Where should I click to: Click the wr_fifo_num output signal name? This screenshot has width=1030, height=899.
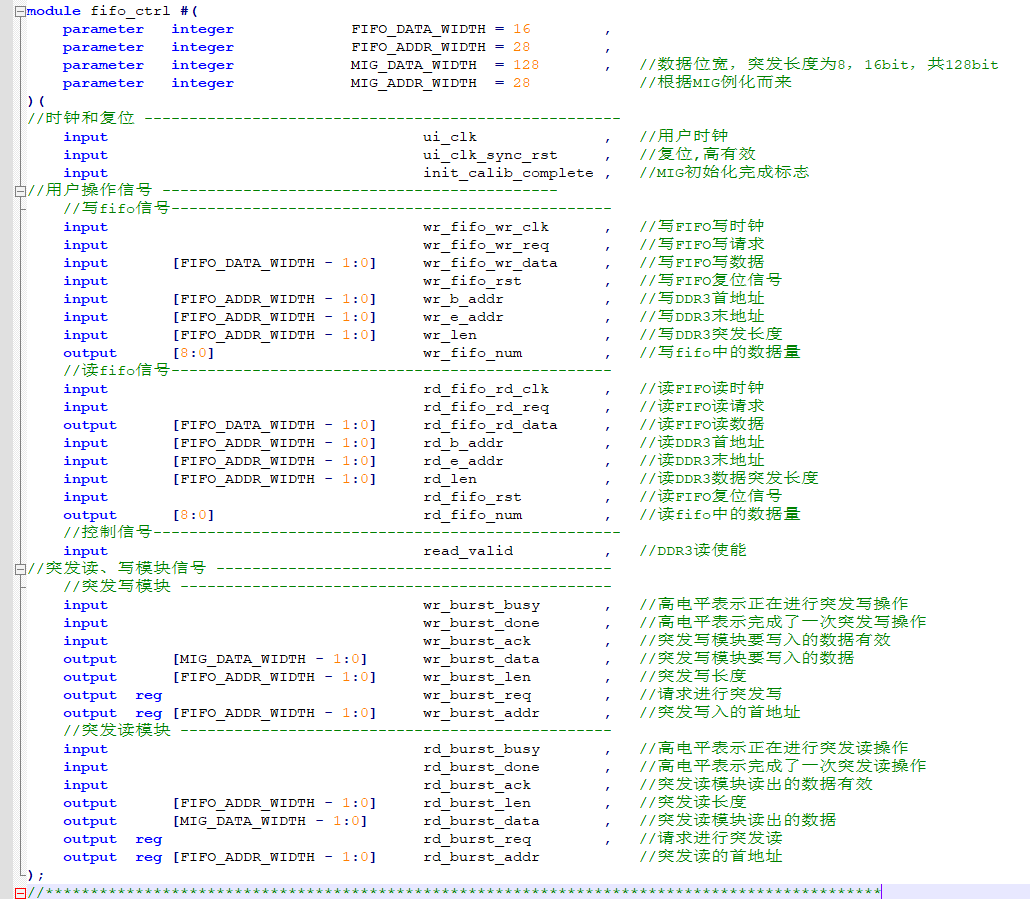(x=473, y=352)
